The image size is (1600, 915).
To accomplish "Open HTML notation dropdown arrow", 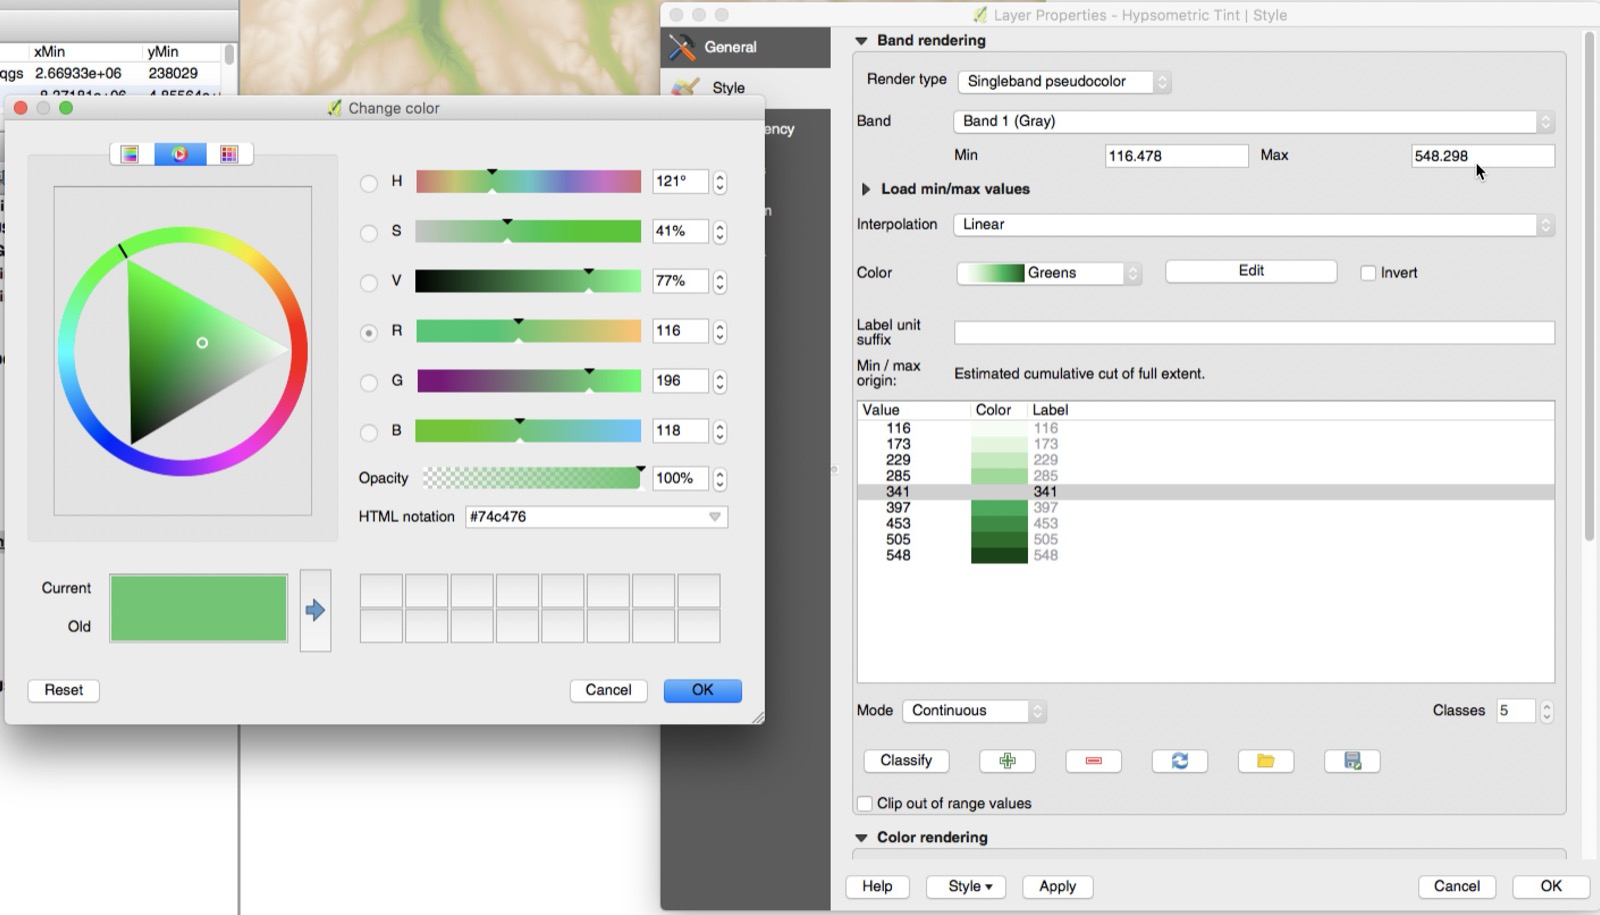I will pos(715,517).
